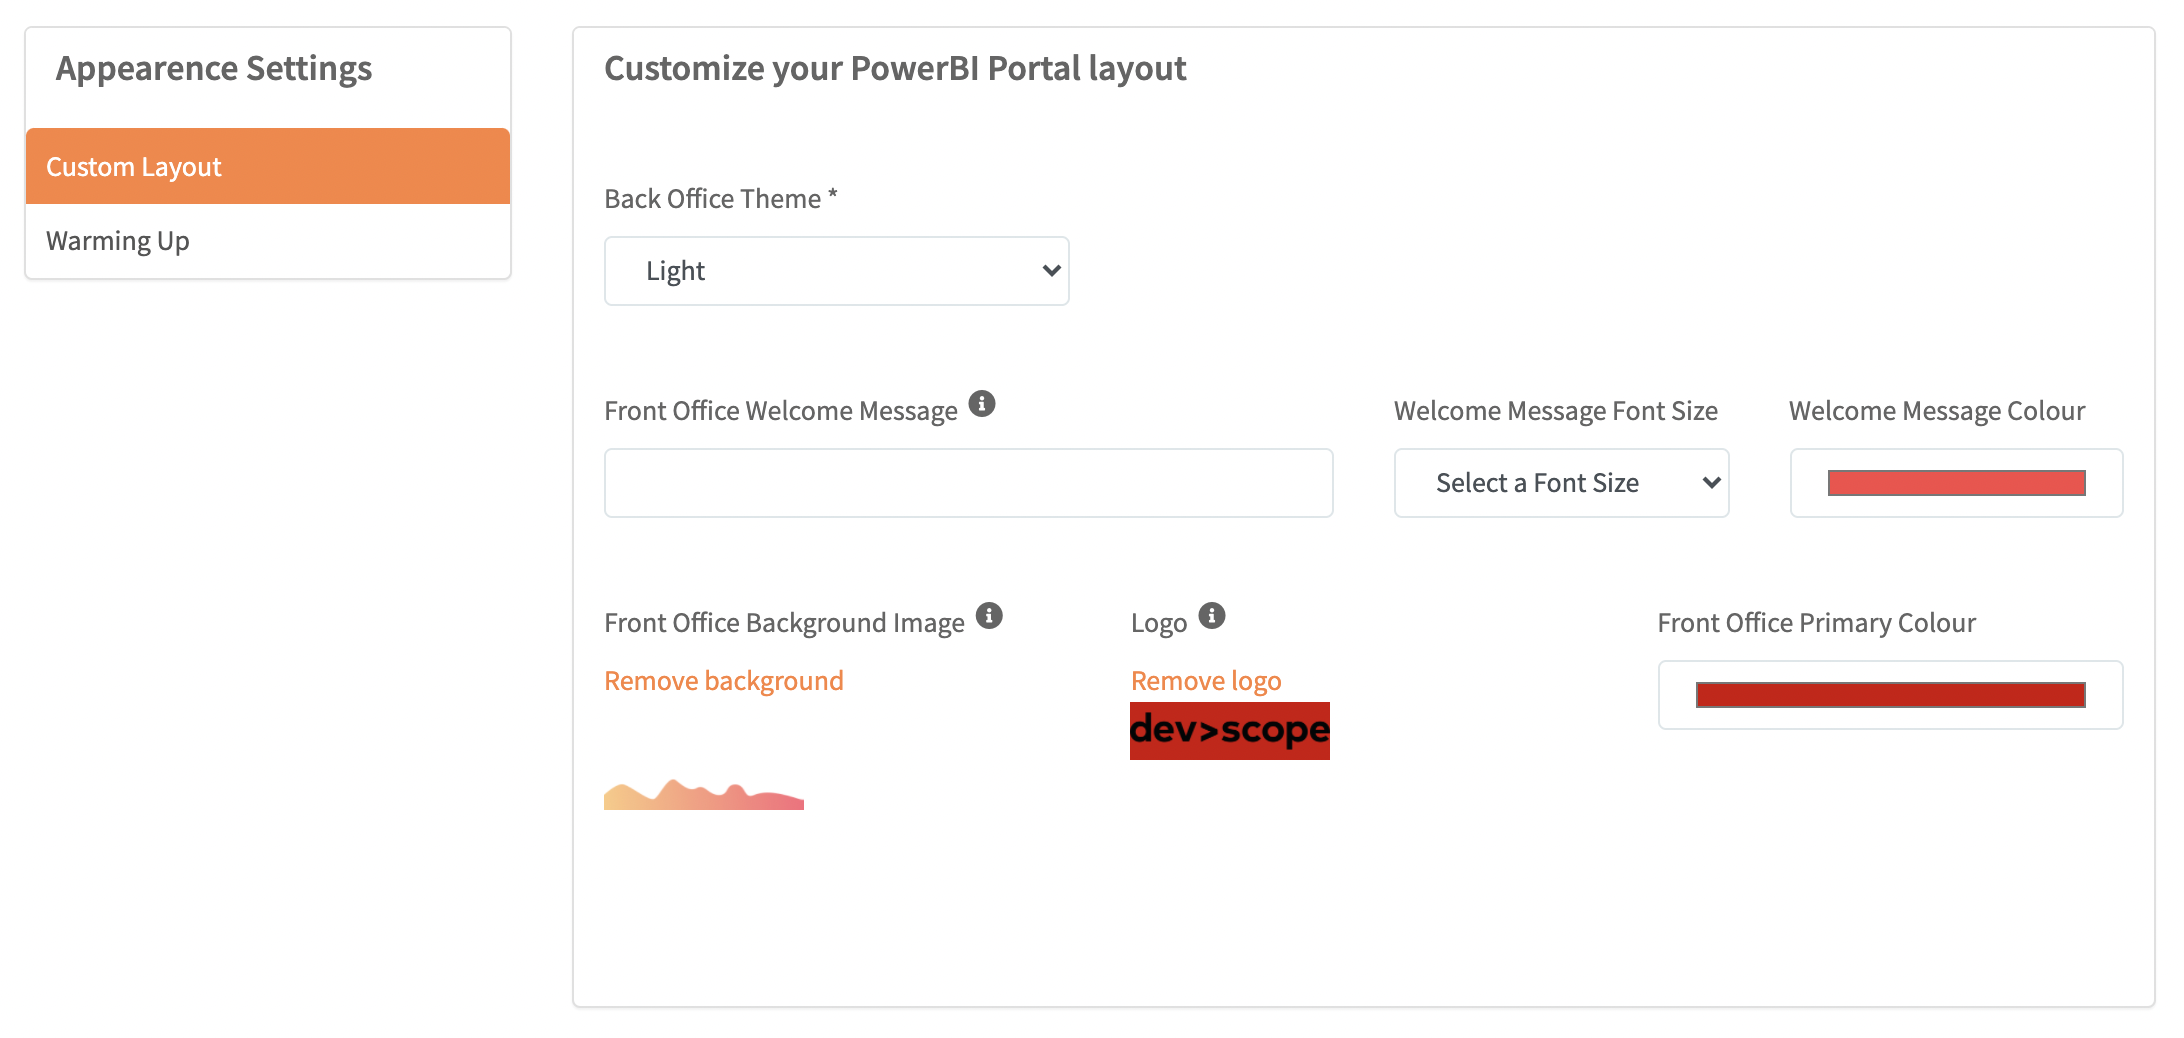Open the Welcome Message Colour swatch
This screenshot has height=1038, width=2184.
click(x=1955, y=483)
